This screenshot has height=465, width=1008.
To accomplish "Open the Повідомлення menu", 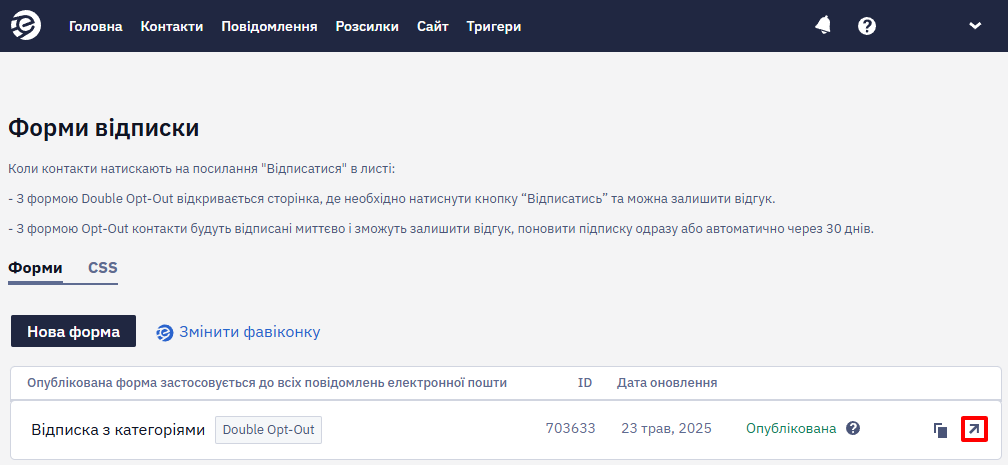I will (x=269, y=26).
